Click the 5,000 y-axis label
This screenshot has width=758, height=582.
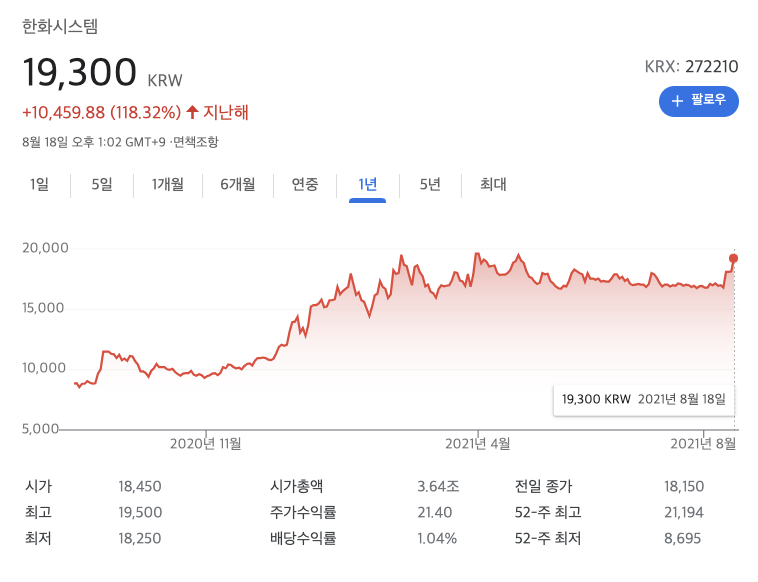tap(40, 429)
